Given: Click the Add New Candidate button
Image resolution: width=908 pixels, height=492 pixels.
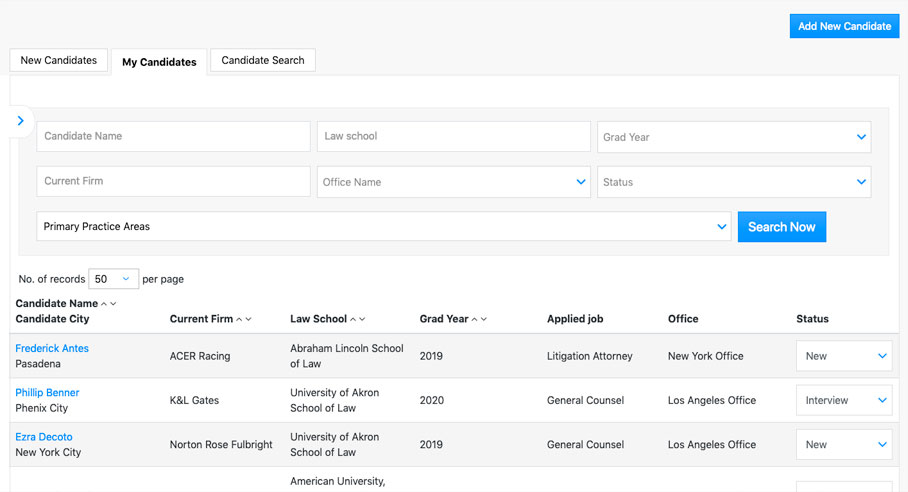Looking at the screenshot, I should pyautogui.click(x=844, y=26).
